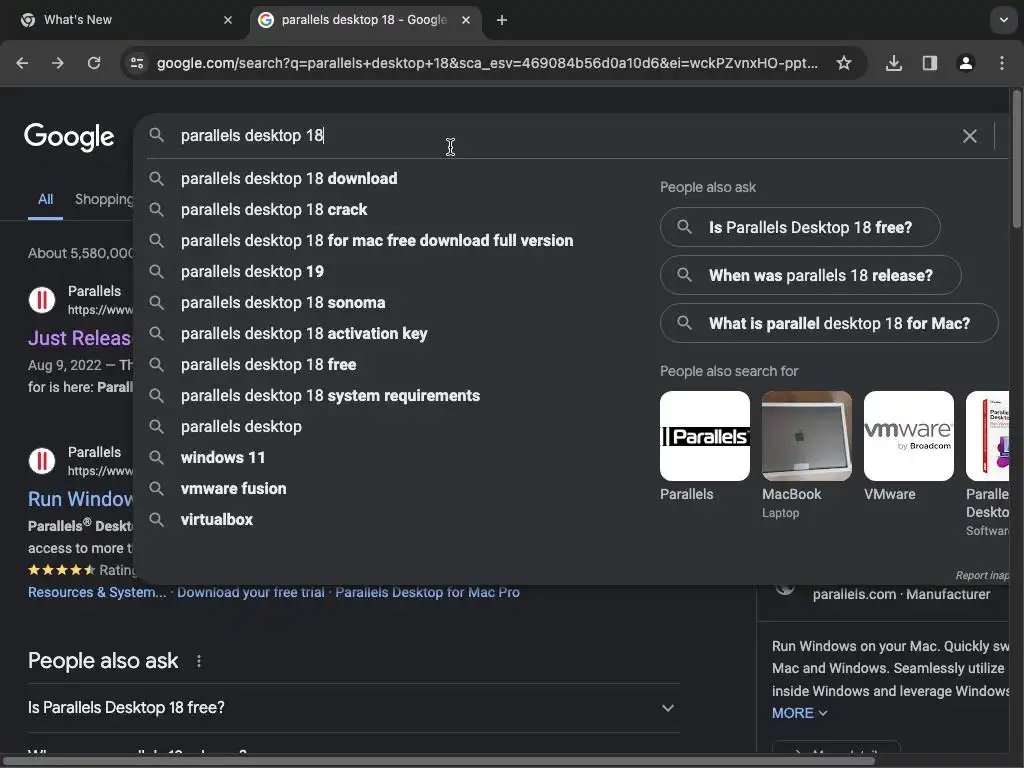Open a new browser tab
Viewport: 1024px width, 768px height.
[502, 20]
